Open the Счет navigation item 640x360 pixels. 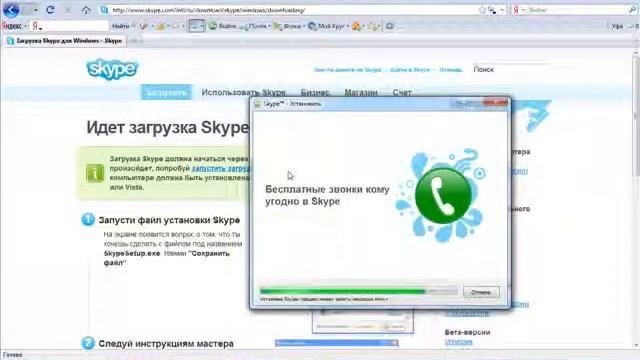tap(402, 93)
